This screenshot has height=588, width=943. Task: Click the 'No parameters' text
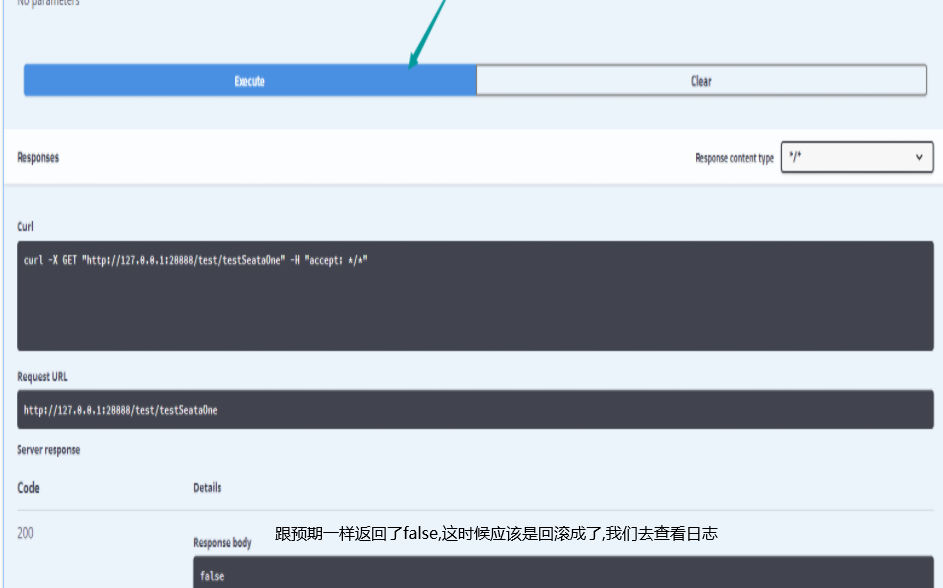click(48, 3)
